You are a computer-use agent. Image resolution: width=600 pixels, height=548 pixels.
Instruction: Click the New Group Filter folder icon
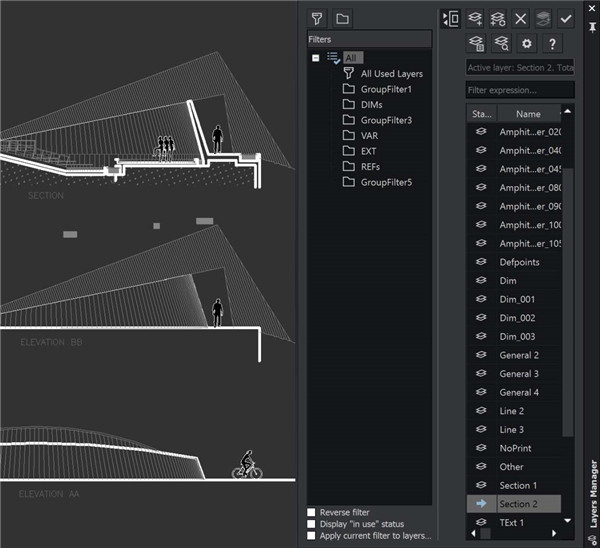342,18
